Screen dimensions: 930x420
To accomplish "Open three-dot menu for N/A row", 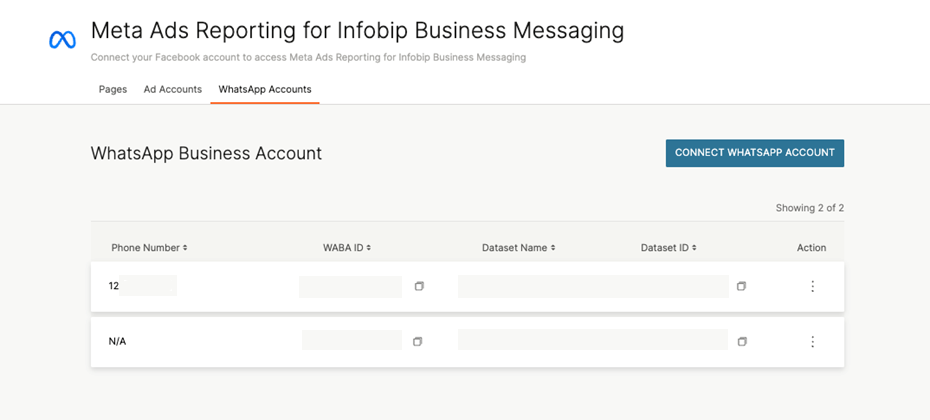I will [x=812, y=342].
